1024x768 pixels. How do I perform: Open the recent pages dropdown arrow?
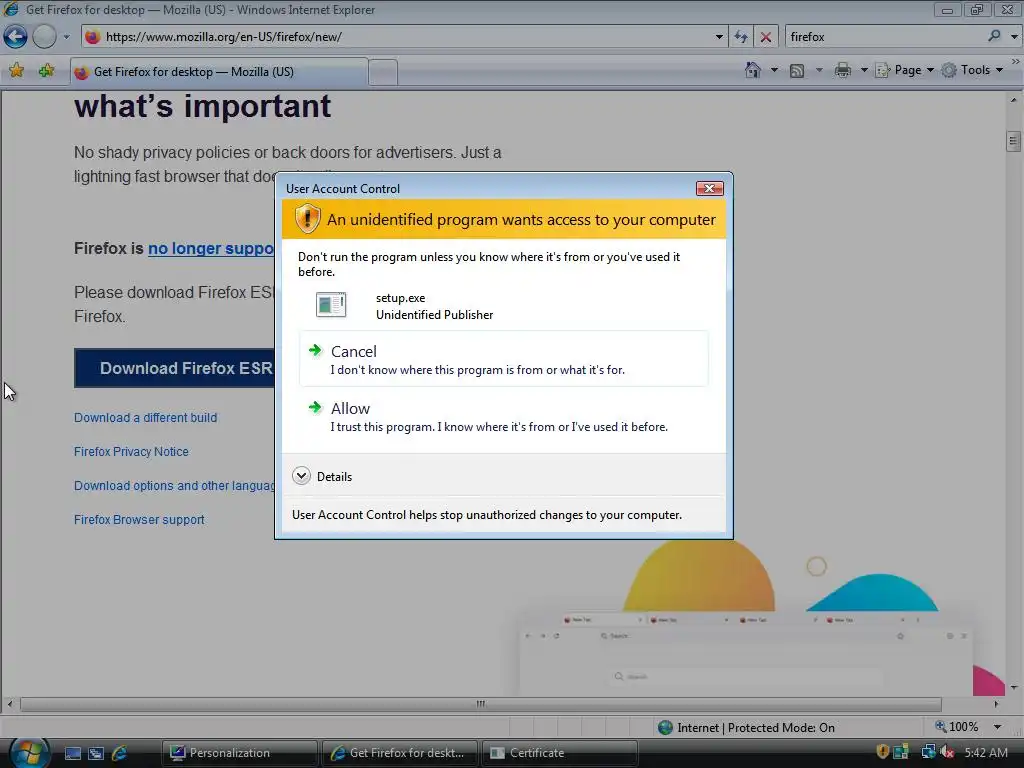[66, 37]
